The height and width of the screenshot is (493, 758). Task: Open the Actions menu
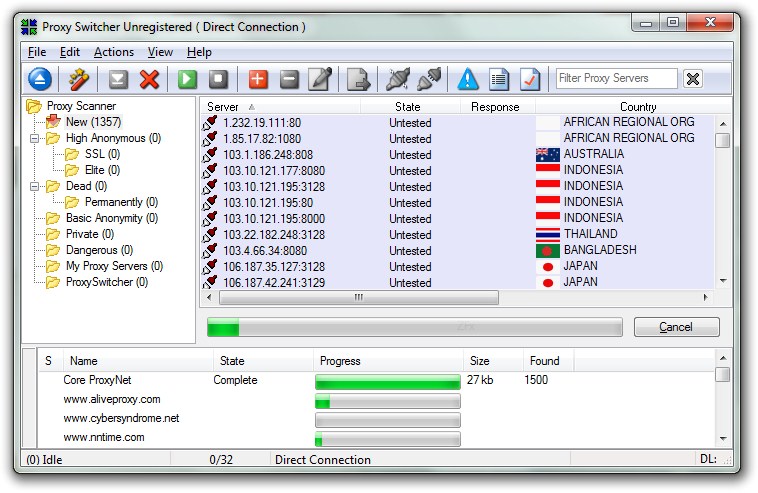coord(114,52)
